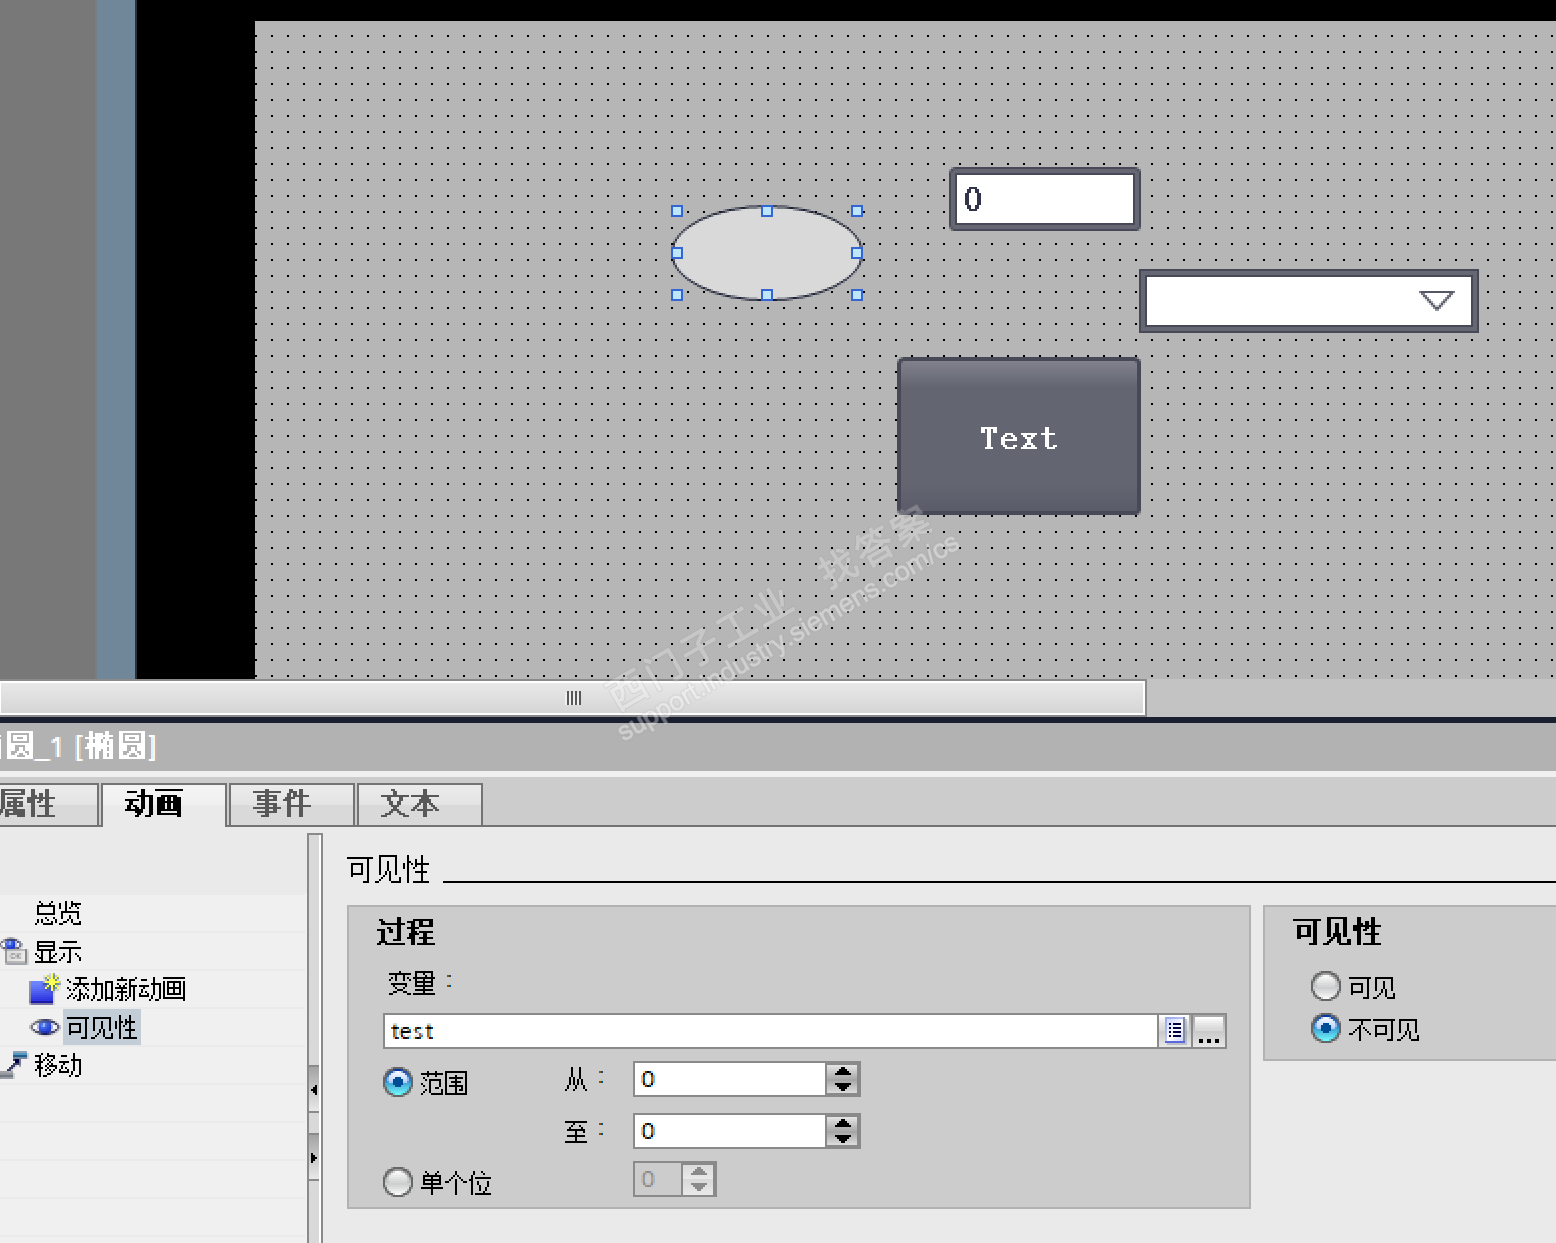Click the symbolic I/O field box on canvas

pyautogui.click(x=1308, y=300)
